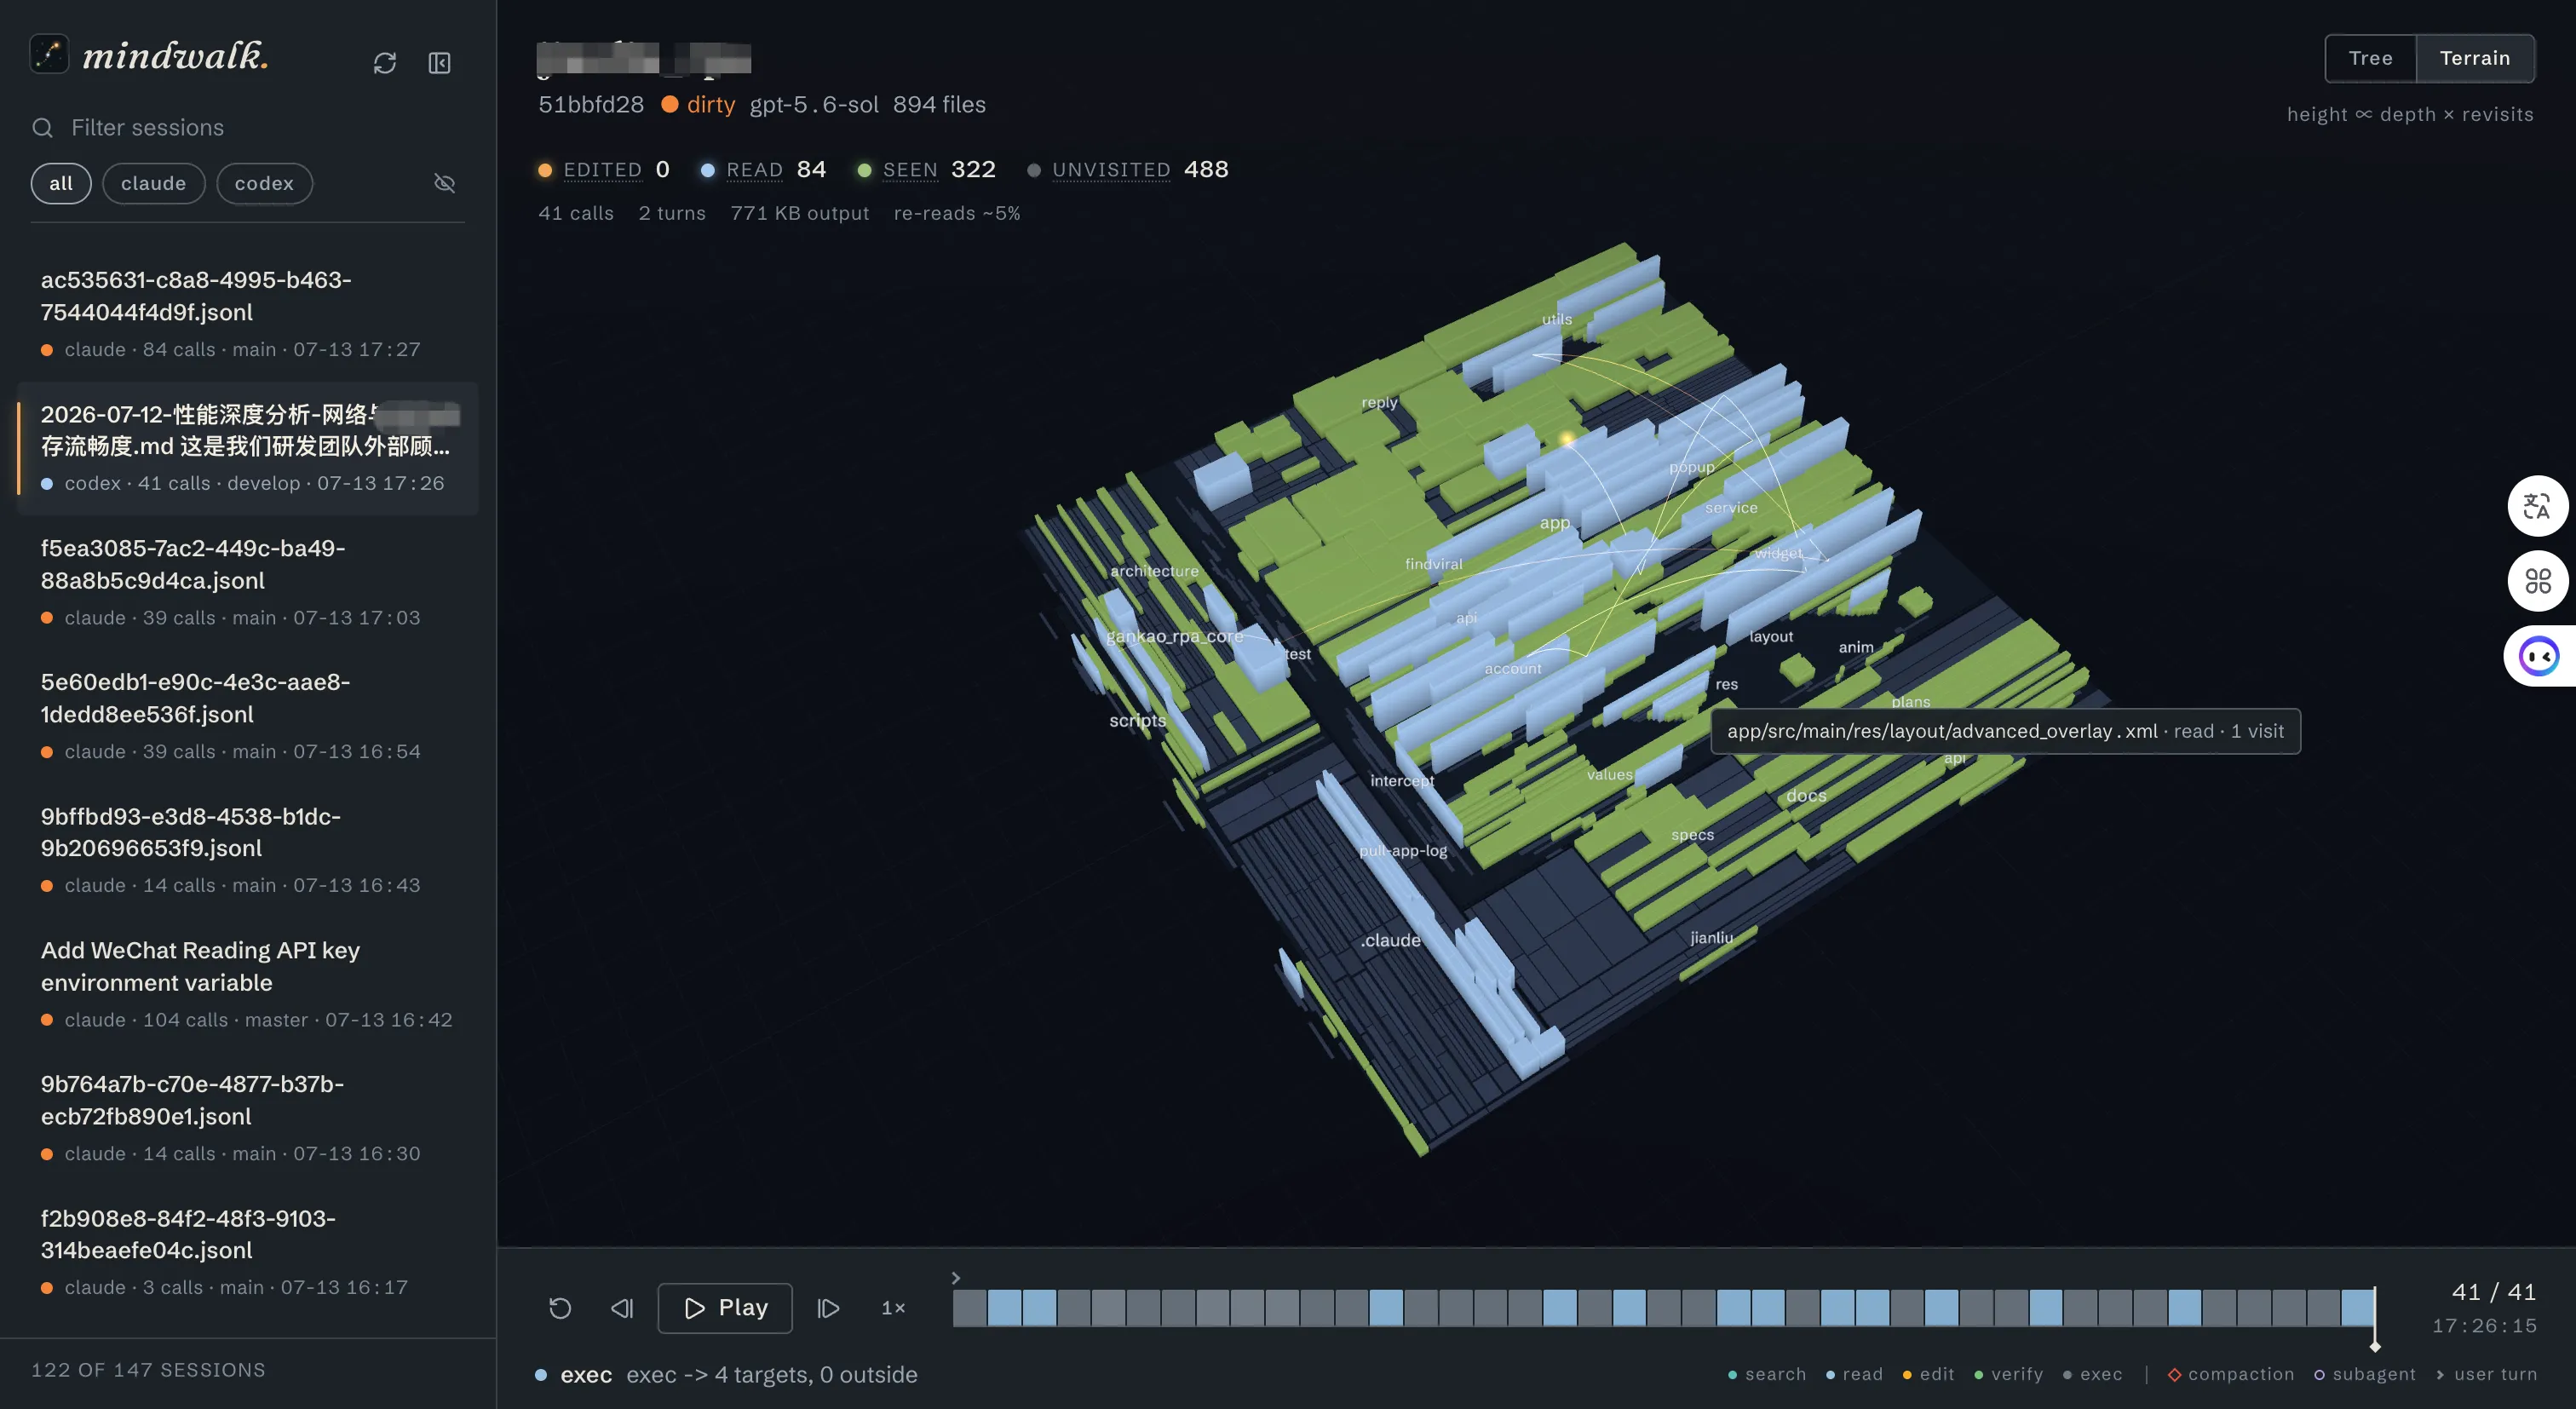Viewport: 2576px width, 1409px height.
Task: Click the '41 / 41' step counter
Action: coord(2494,1292)
